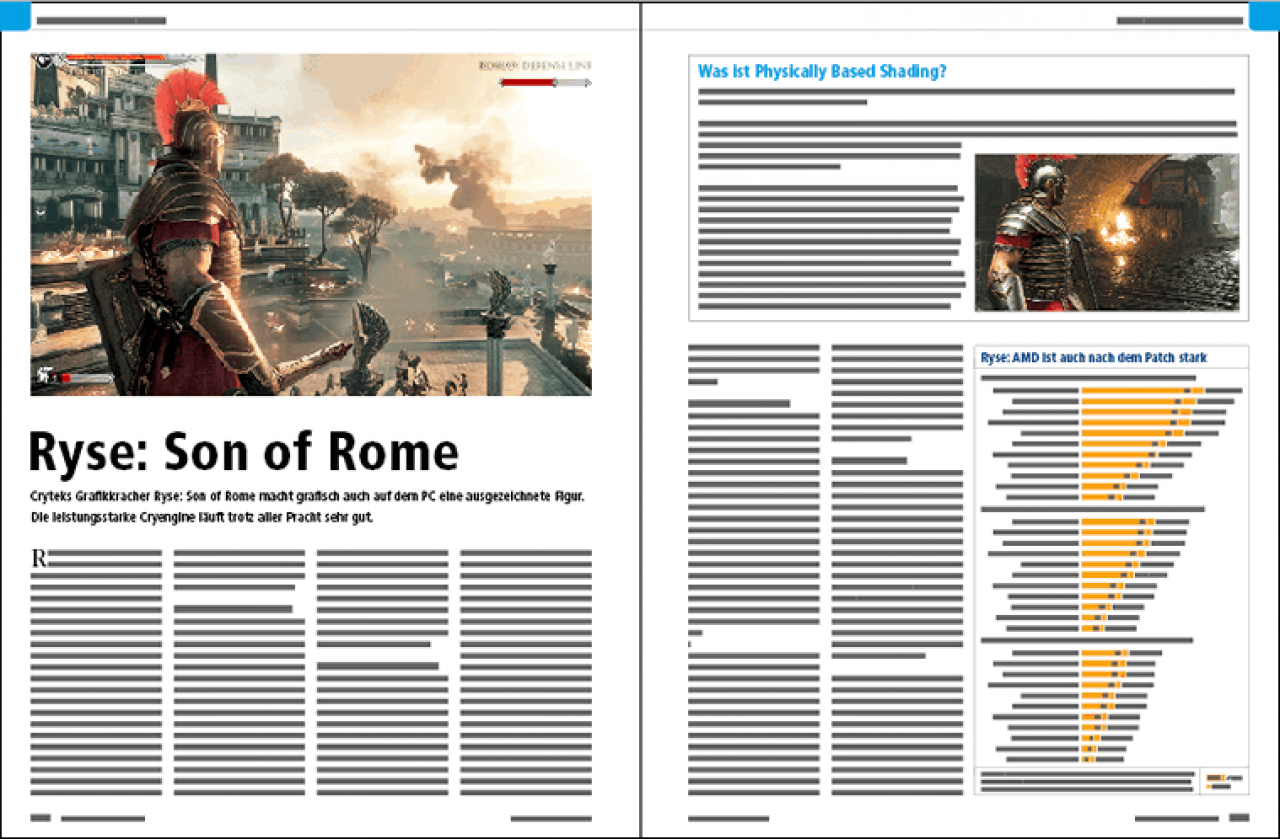Open the large Roman soldier city screenshot
Screen dimensions: 1280x839
(311, 224)
